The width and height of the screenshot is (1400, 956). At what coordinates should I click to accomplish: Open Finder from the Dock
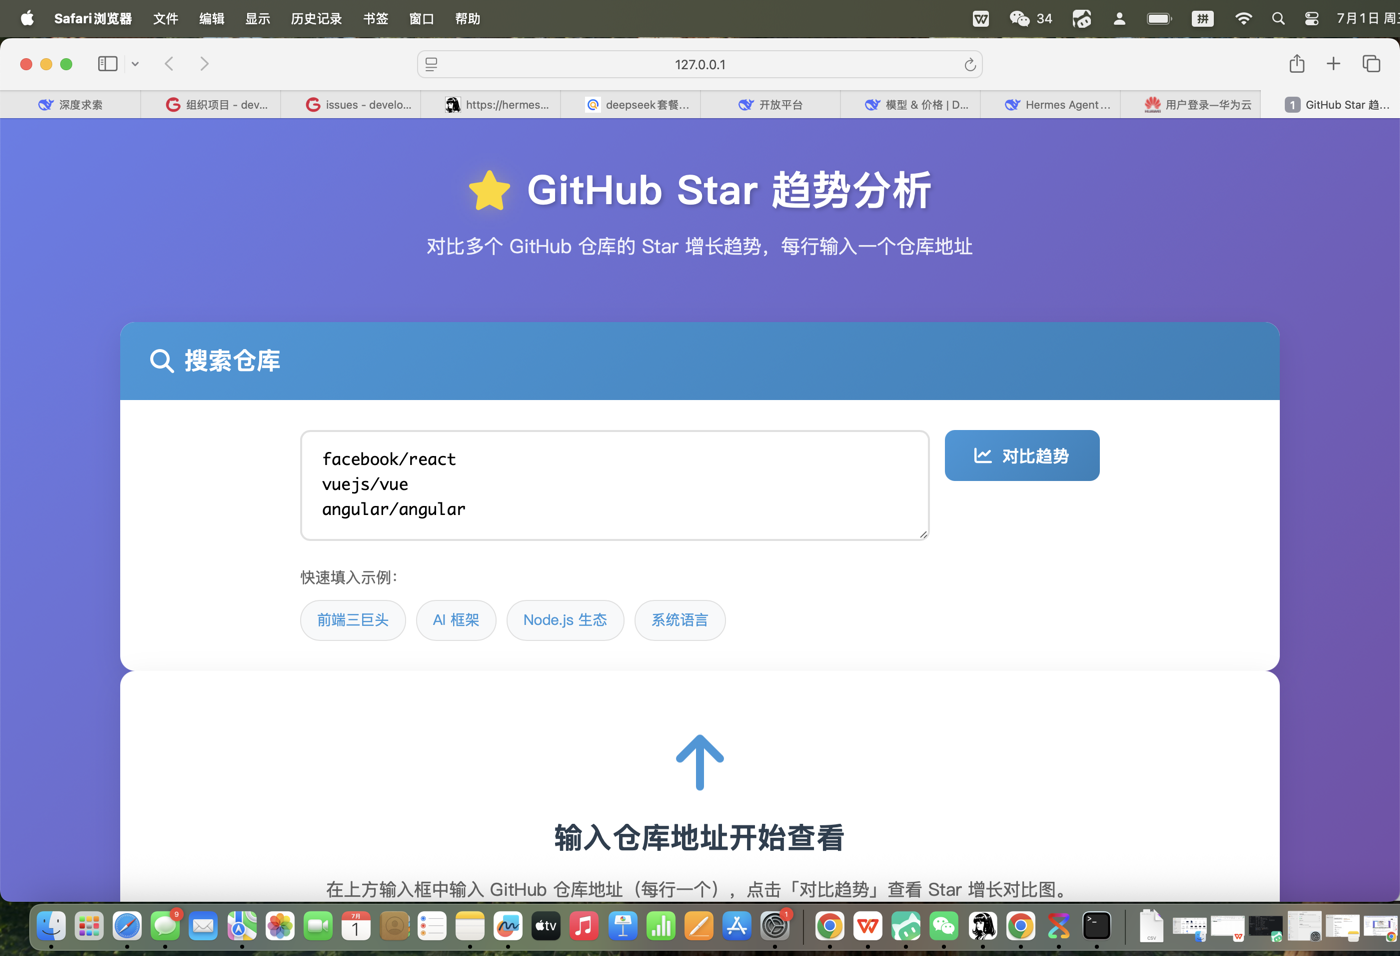coord(51,927)
